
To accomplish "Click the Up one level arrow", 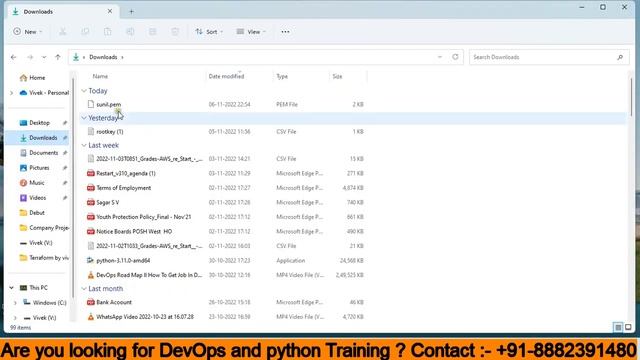I will [x=58, y=57].
